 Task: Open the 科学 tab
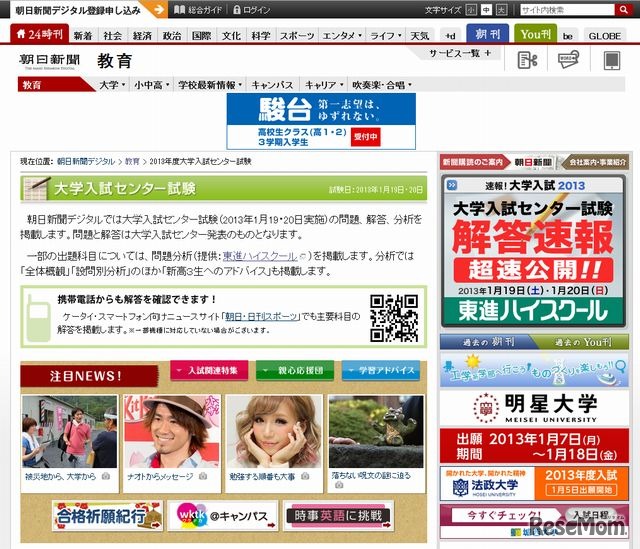261,36
